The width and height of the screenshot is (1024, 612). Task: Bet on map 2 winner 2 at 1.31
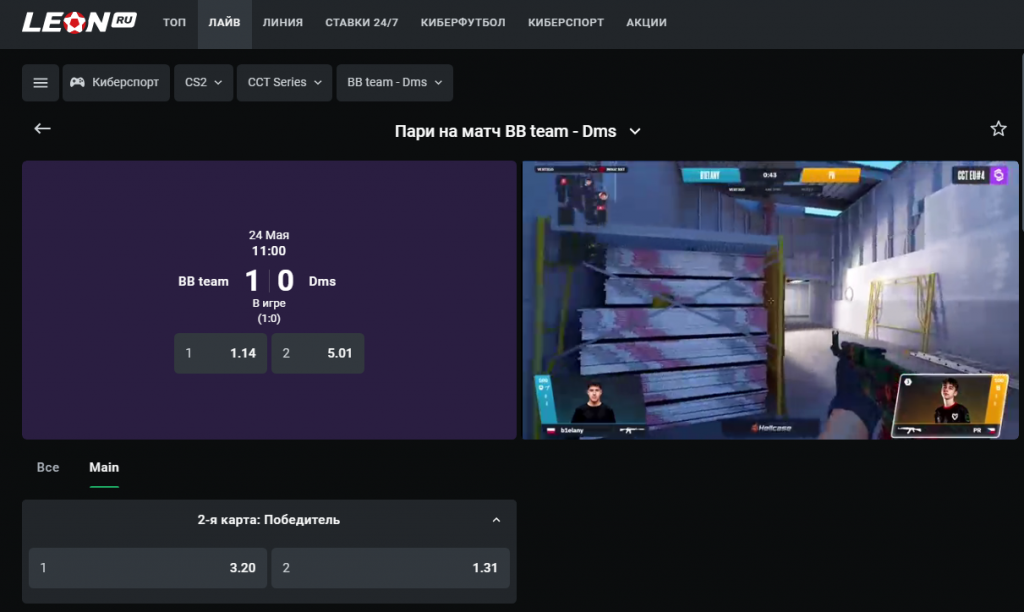[391, 568]
